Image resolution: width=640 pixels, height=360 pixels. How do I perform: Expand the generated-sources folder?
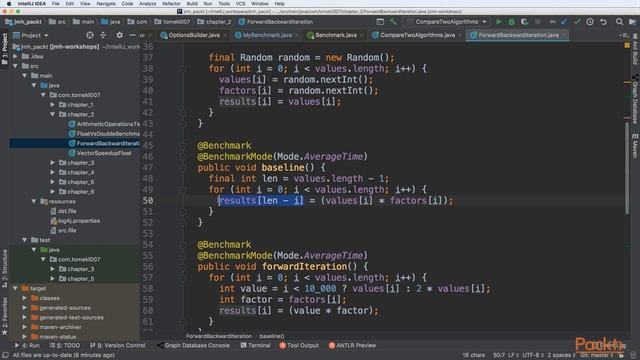coord(24,307)
